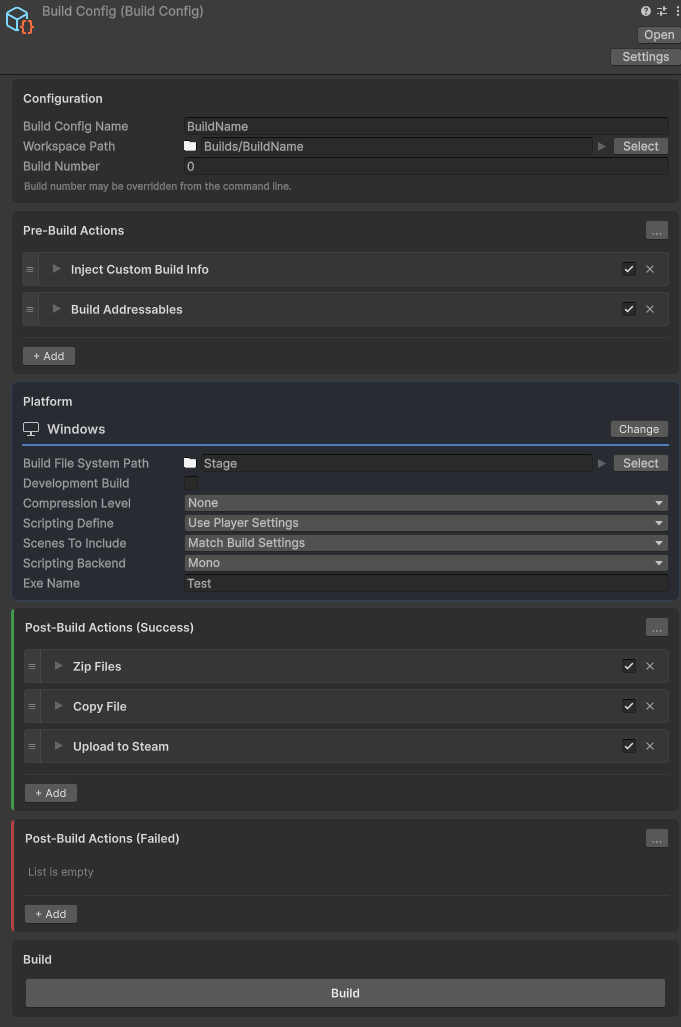Click the Build Config Name field

pyautogui.click(x=426, y=126)
